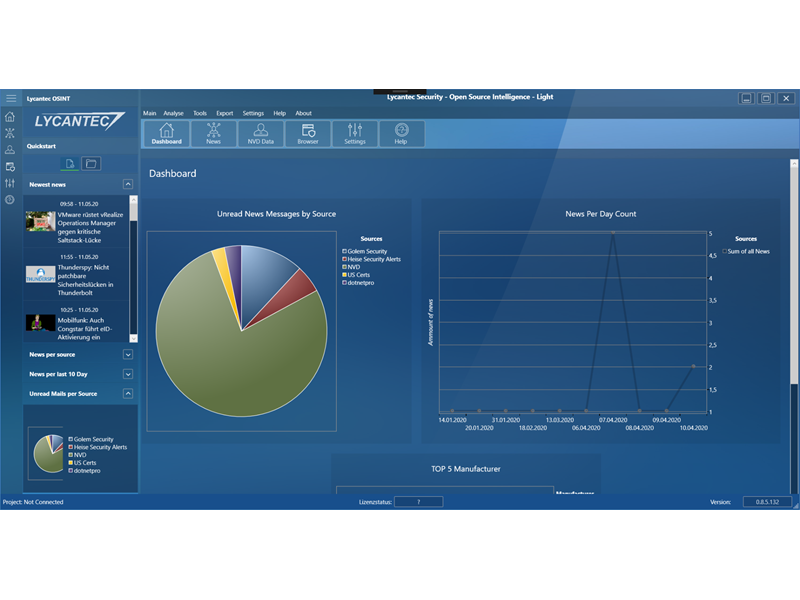Click the browser window icon in the left strip
The width and height of the screenshot is (800, 600).
click(10, 166)
